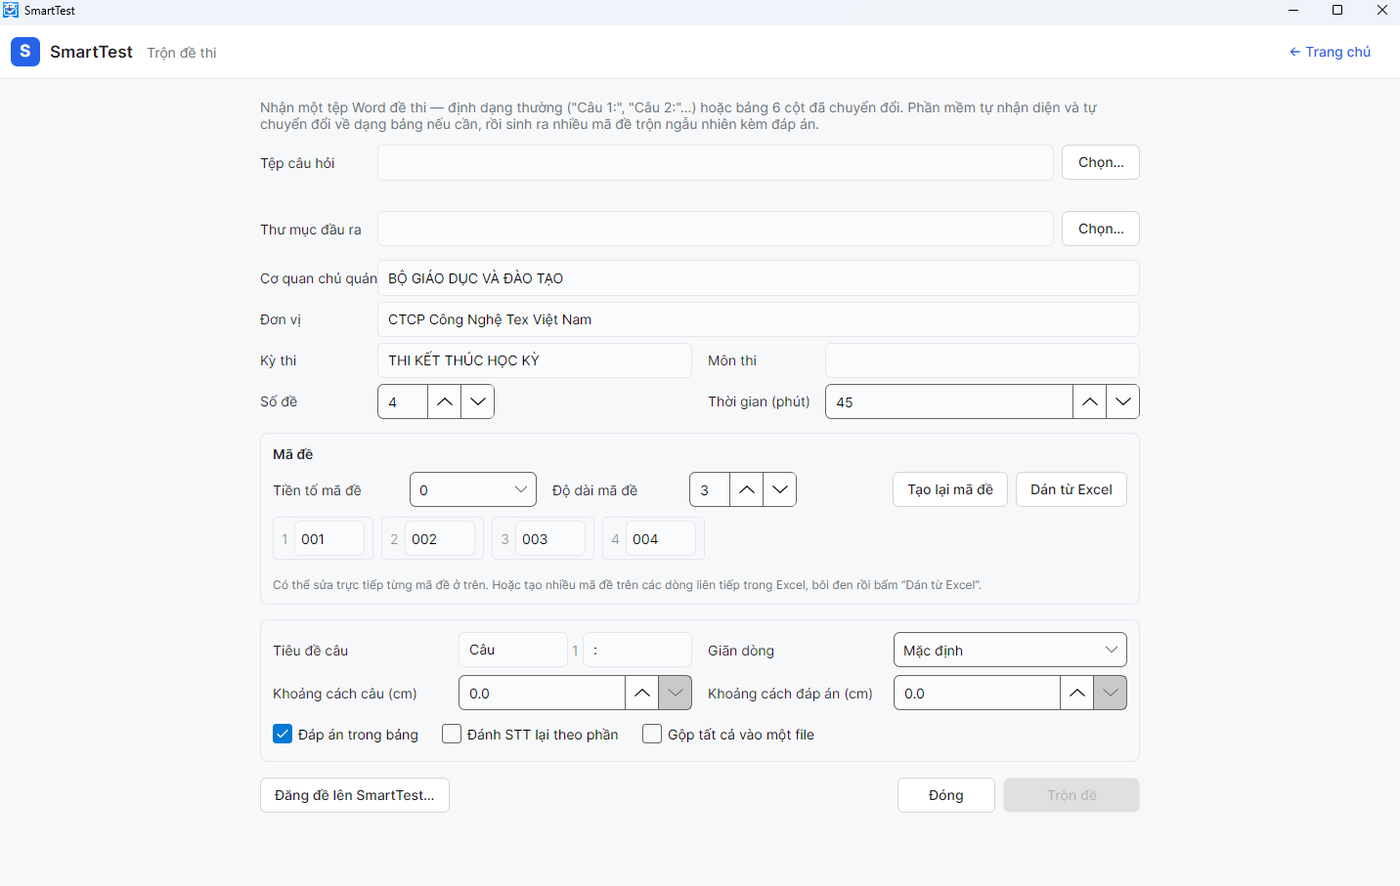The width and height of the screenshot is (1400, 886).
Task: Increase Độ dài mã đề with up arrow
Action: (746, 490)
